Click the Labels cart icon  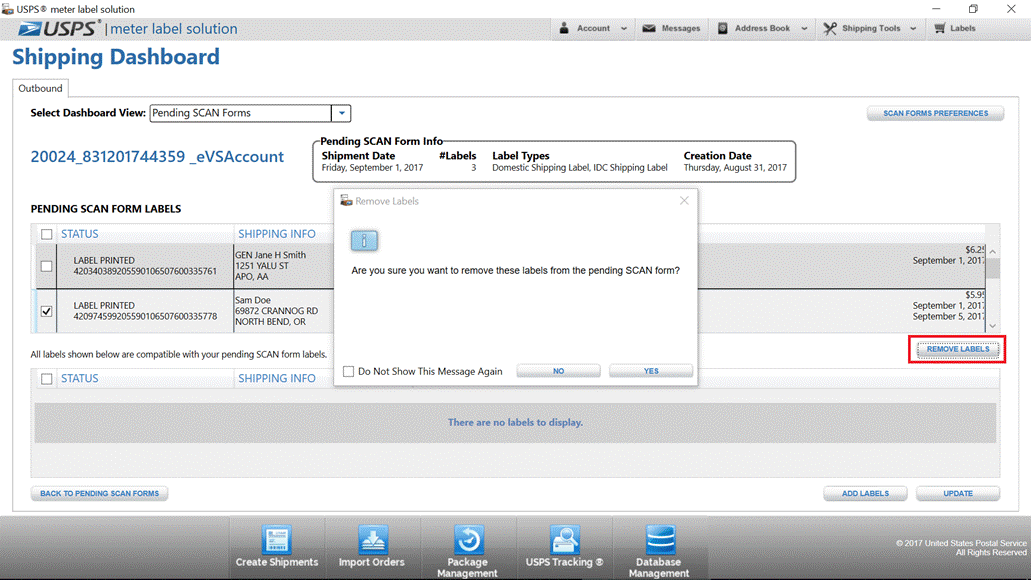pos(940,28)
